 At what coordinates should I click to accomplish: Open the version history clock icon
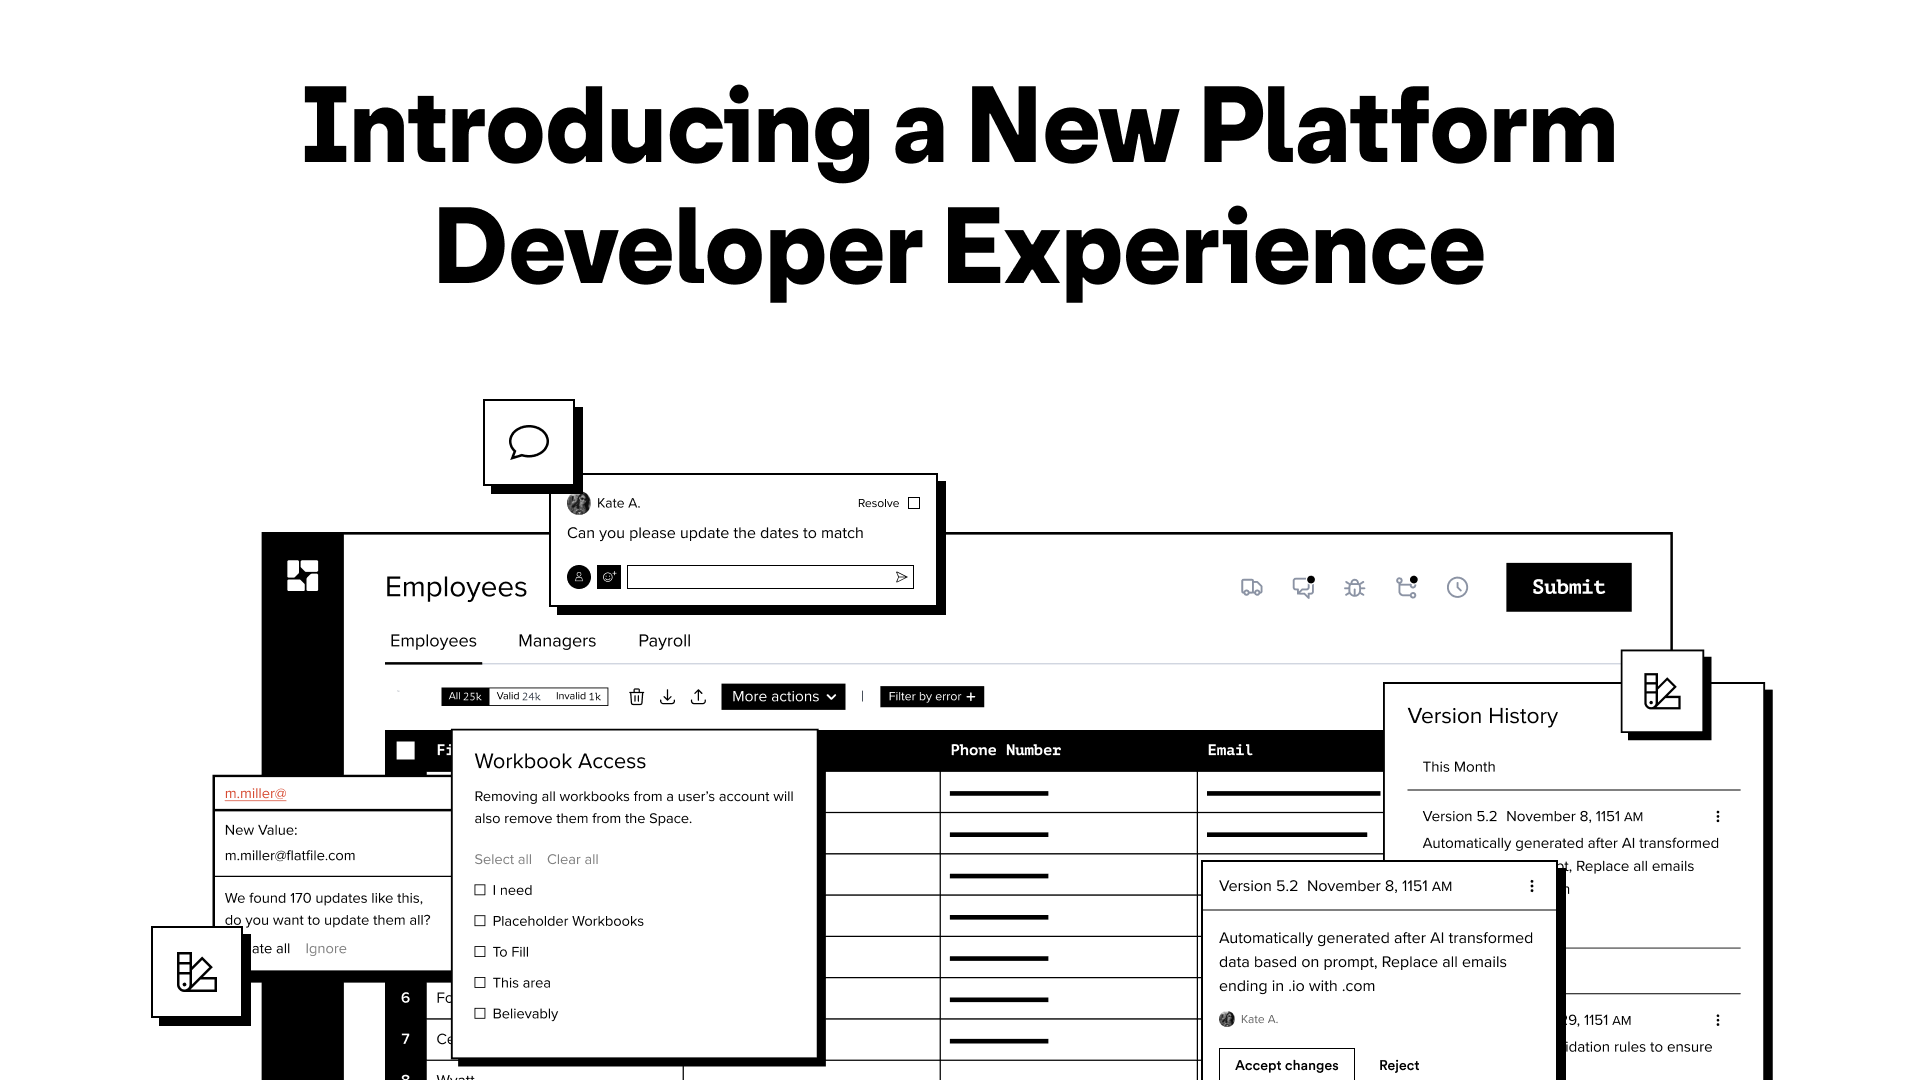click(x=1457, y=588)
